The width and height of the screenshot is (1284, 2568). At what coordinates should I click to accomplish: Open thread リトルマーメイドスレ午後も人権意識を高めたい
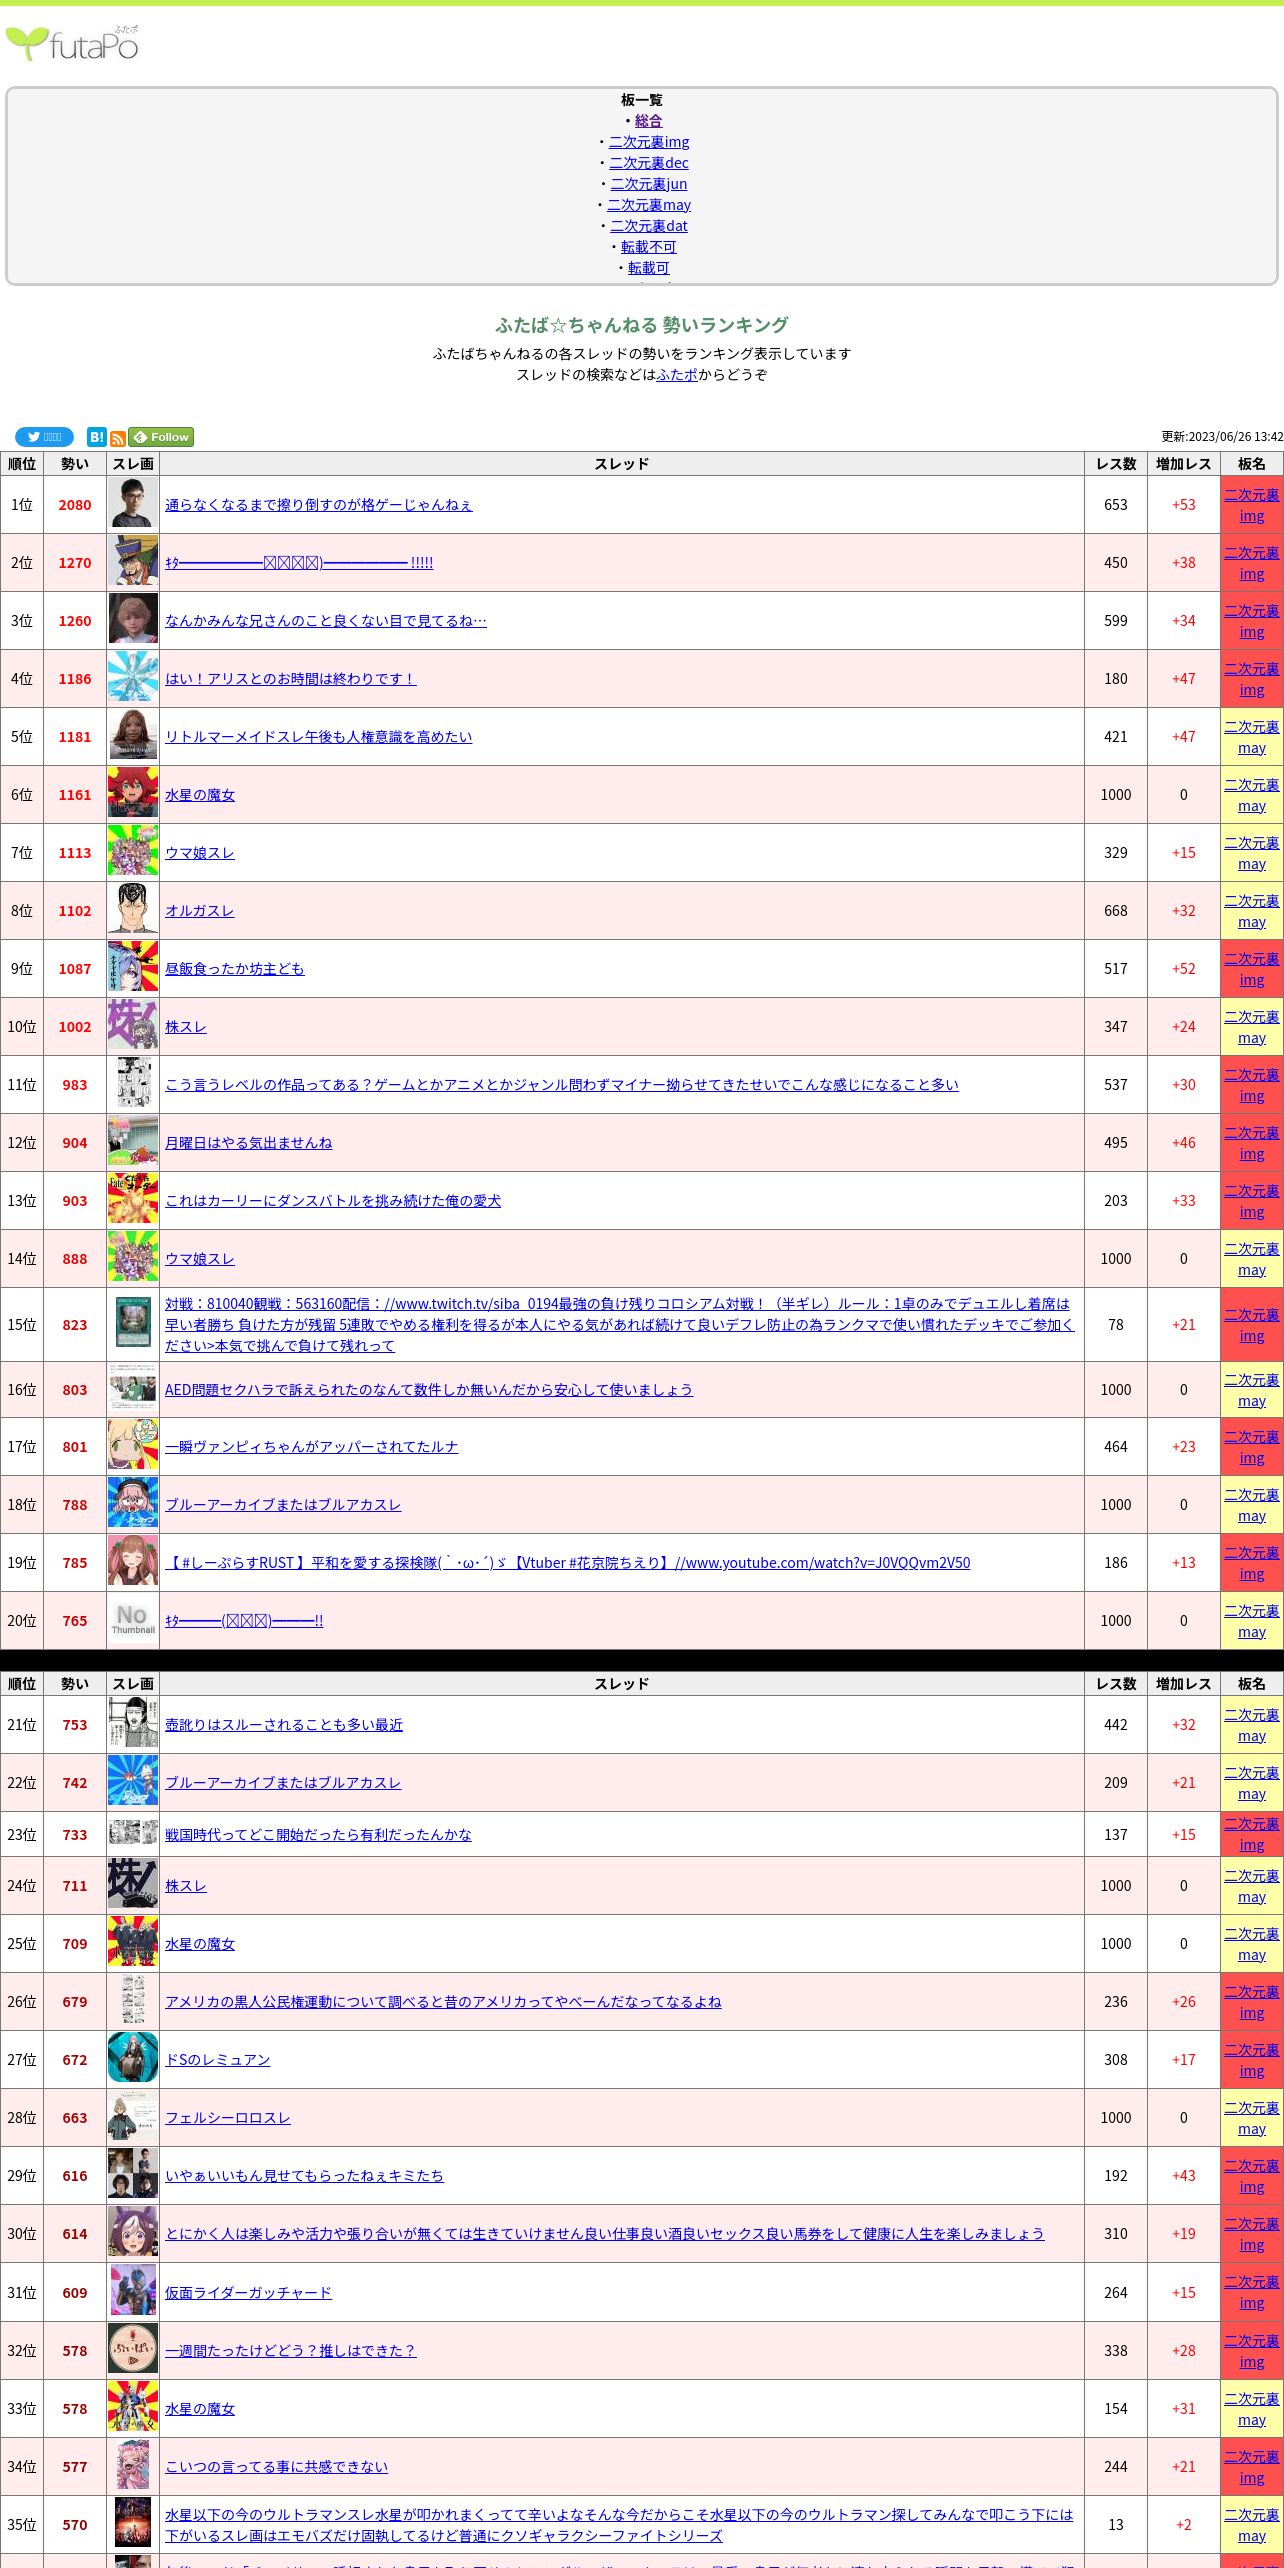coord(318,737)
